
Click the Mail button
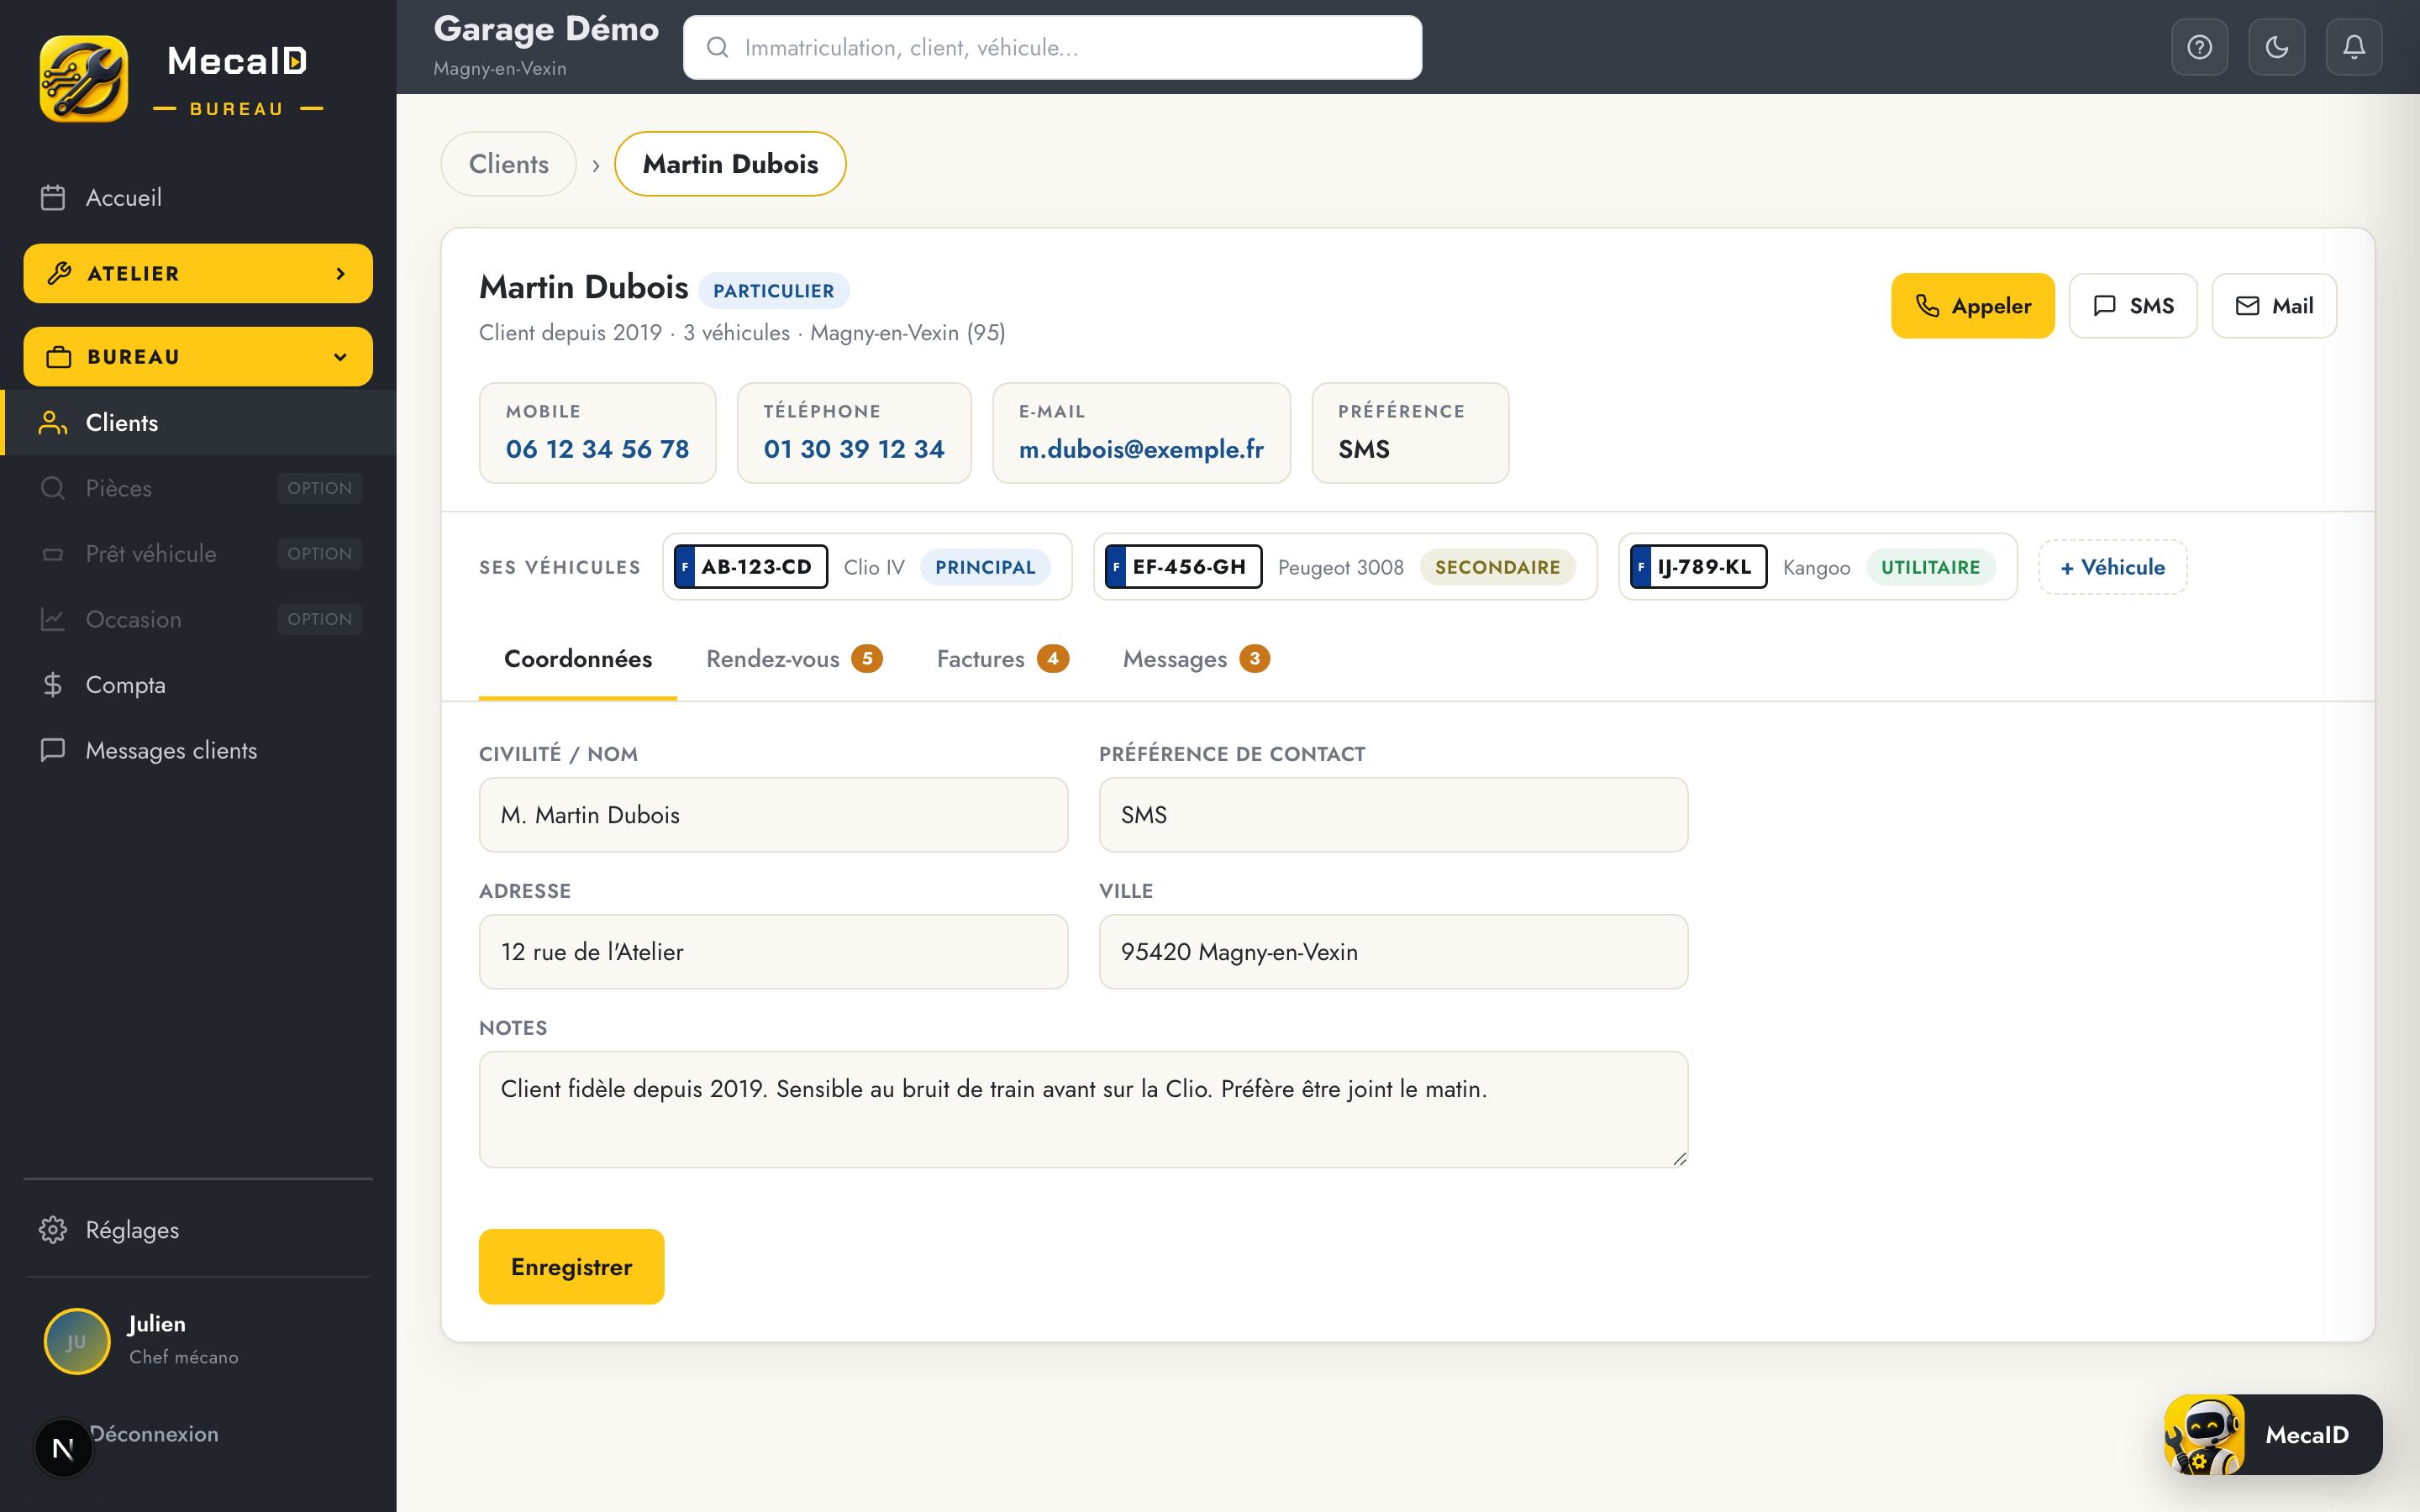point(2273,306)
